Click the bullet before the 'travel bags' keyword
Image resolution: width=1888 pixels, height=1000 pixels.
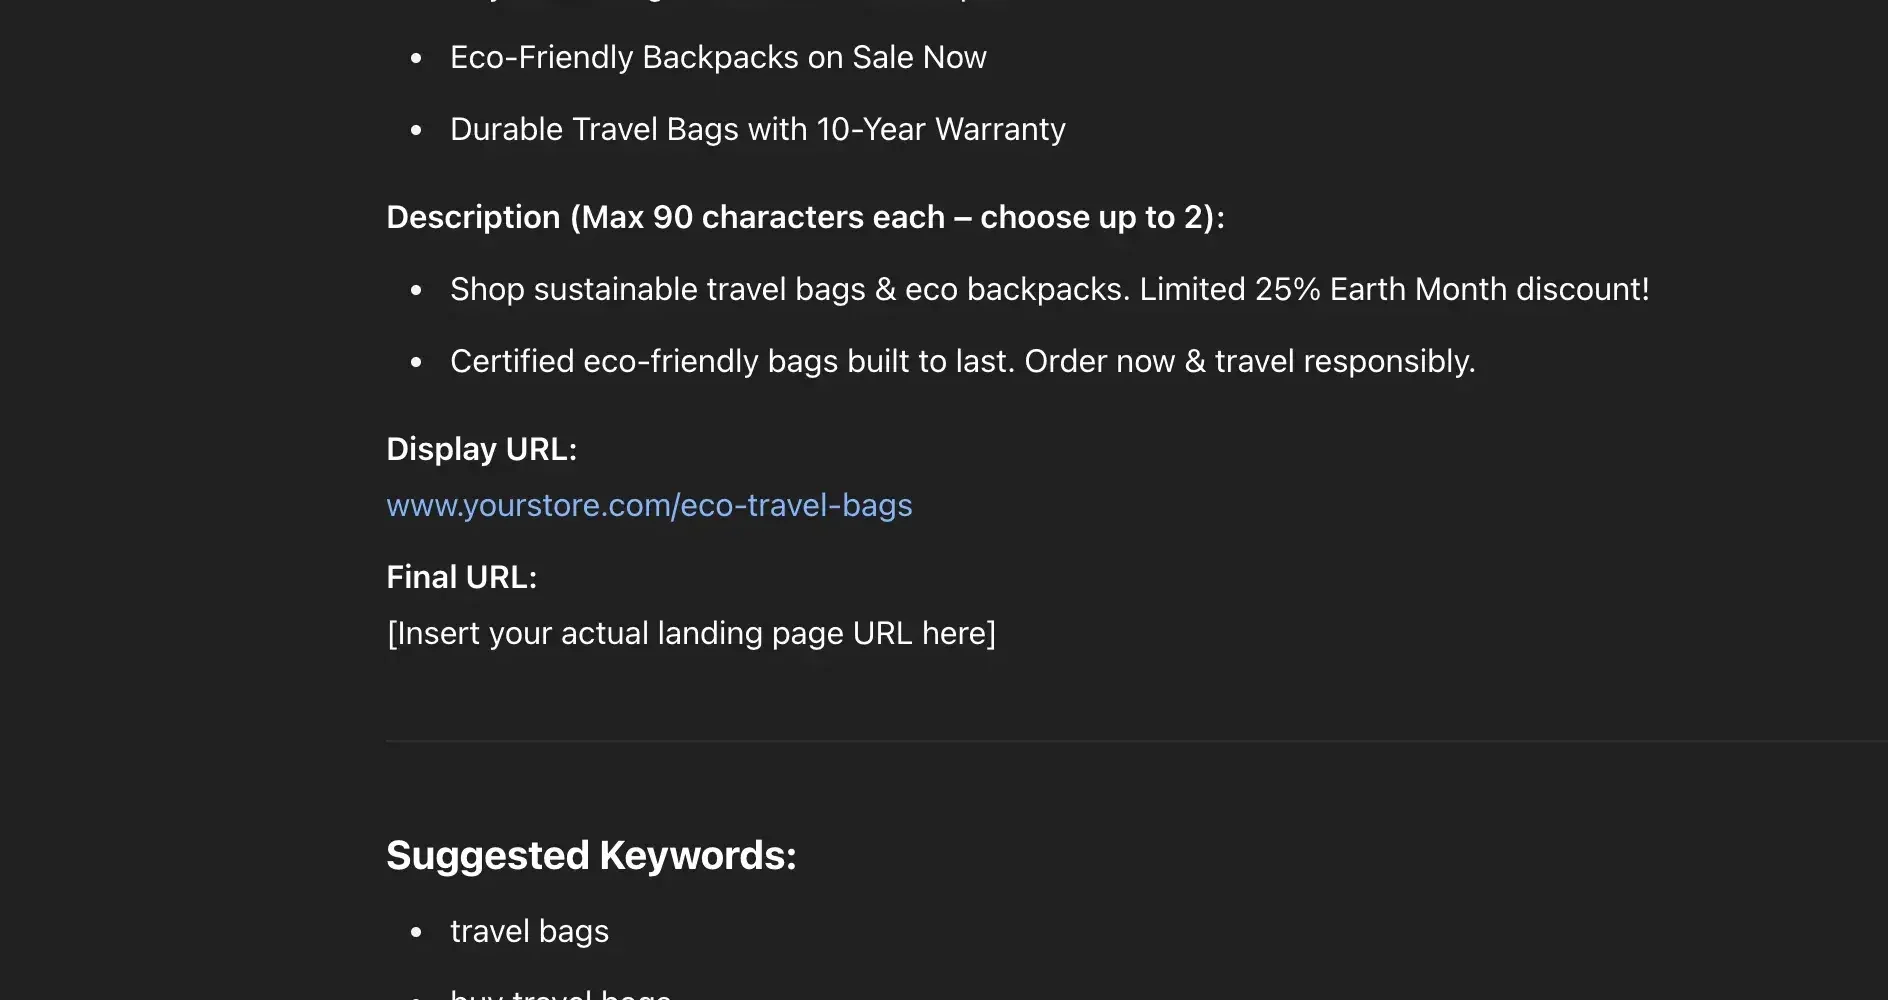pyautogui.click(x=417, y=932)
